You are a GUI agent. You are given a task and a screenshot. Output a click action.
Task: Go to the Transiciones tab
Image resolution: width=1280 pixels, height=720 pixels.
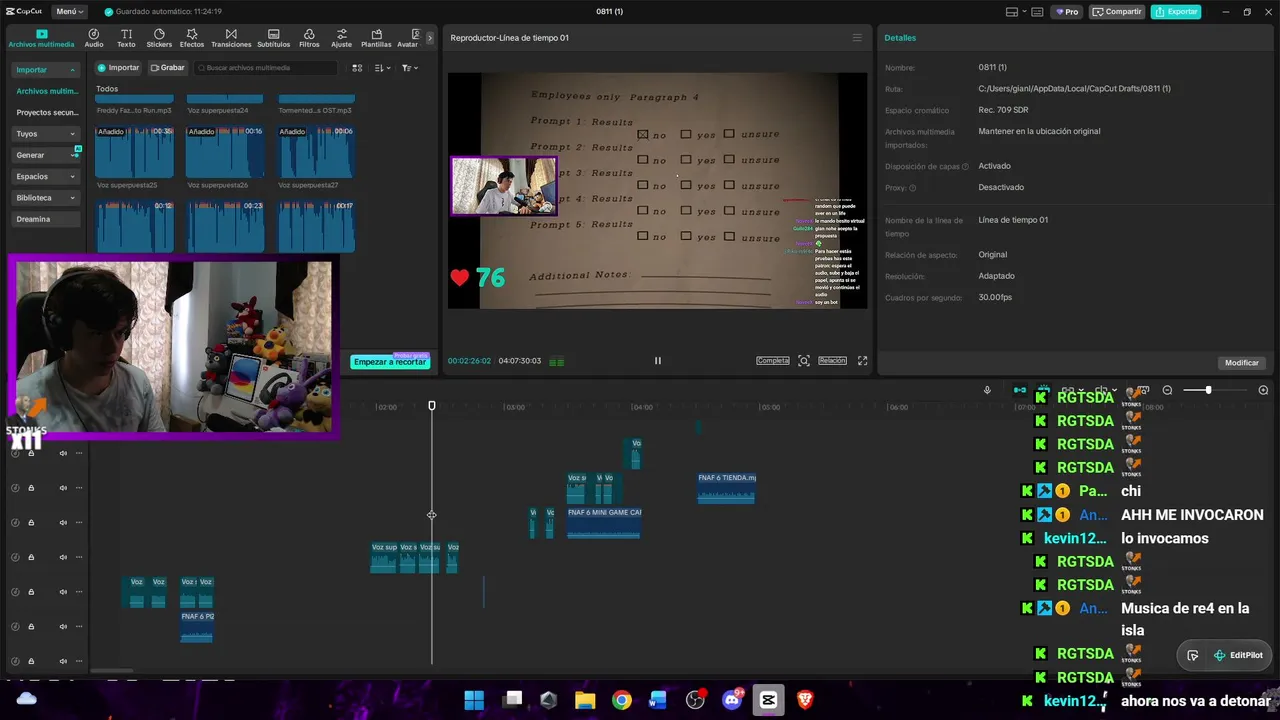pyautogui.click(x=231, y=38)
